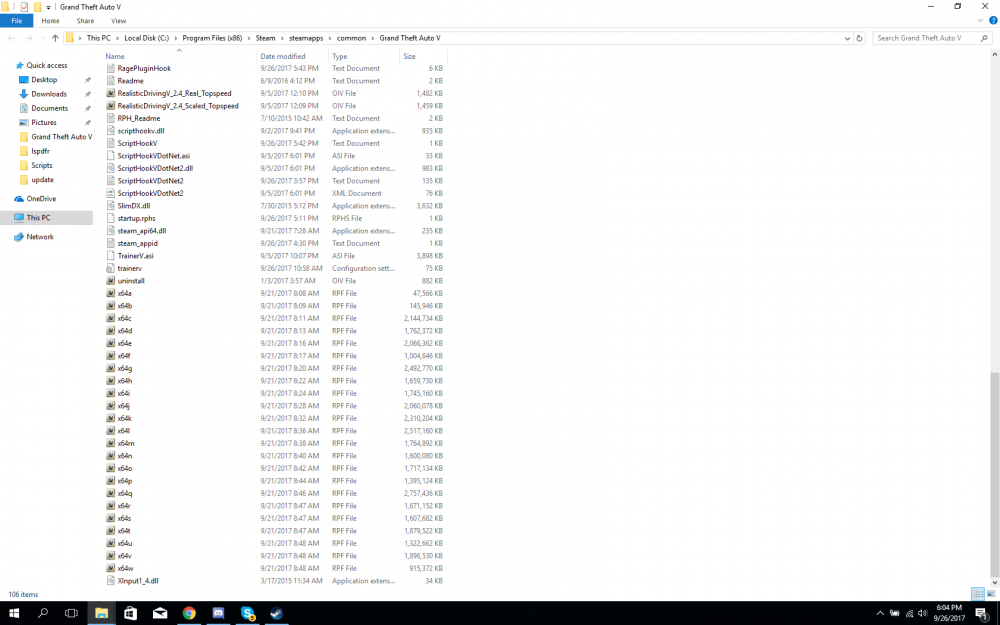Open the Windows Start menu
Viewport: 1000px width, 625px height.
click(14, 614)
